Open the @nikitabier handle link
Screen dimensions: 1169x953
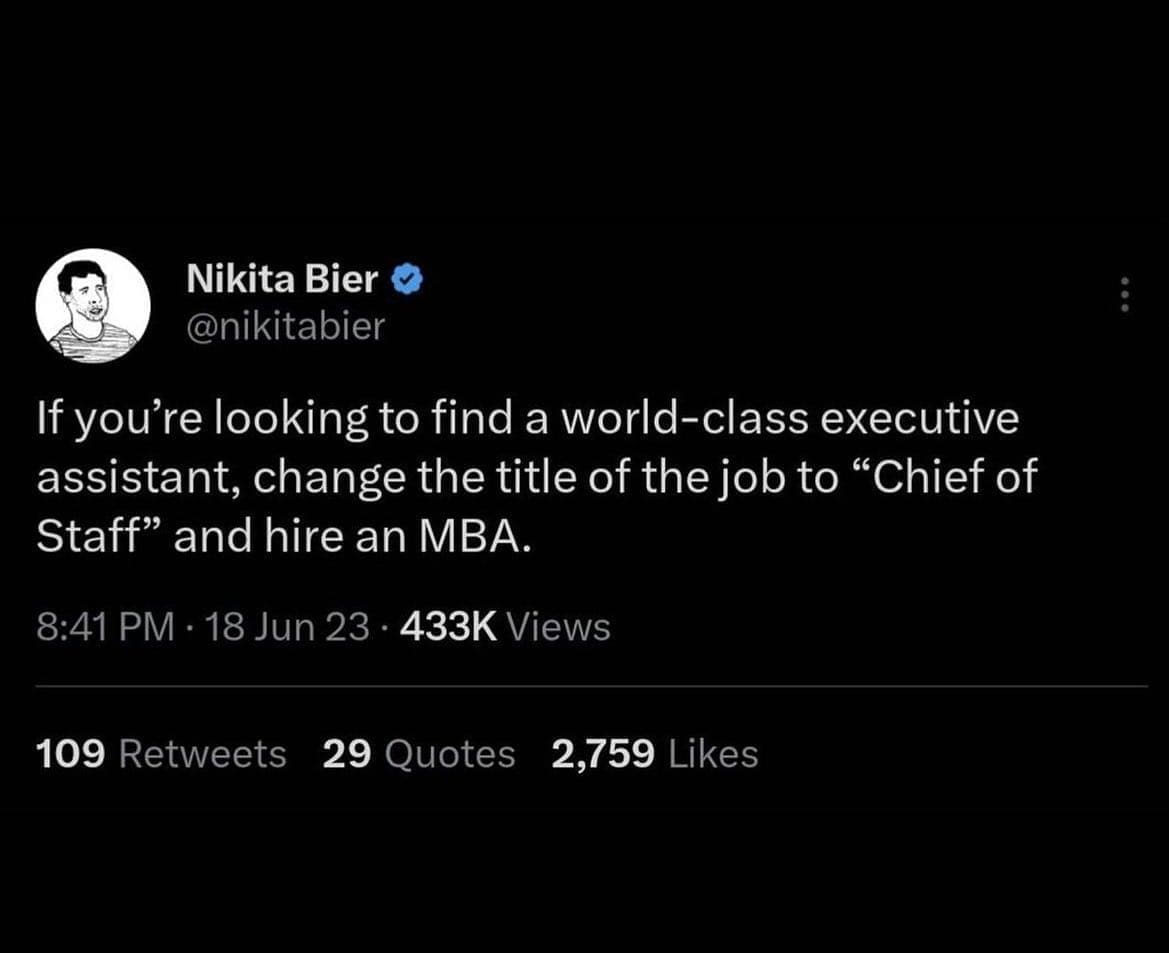(285, 326)
